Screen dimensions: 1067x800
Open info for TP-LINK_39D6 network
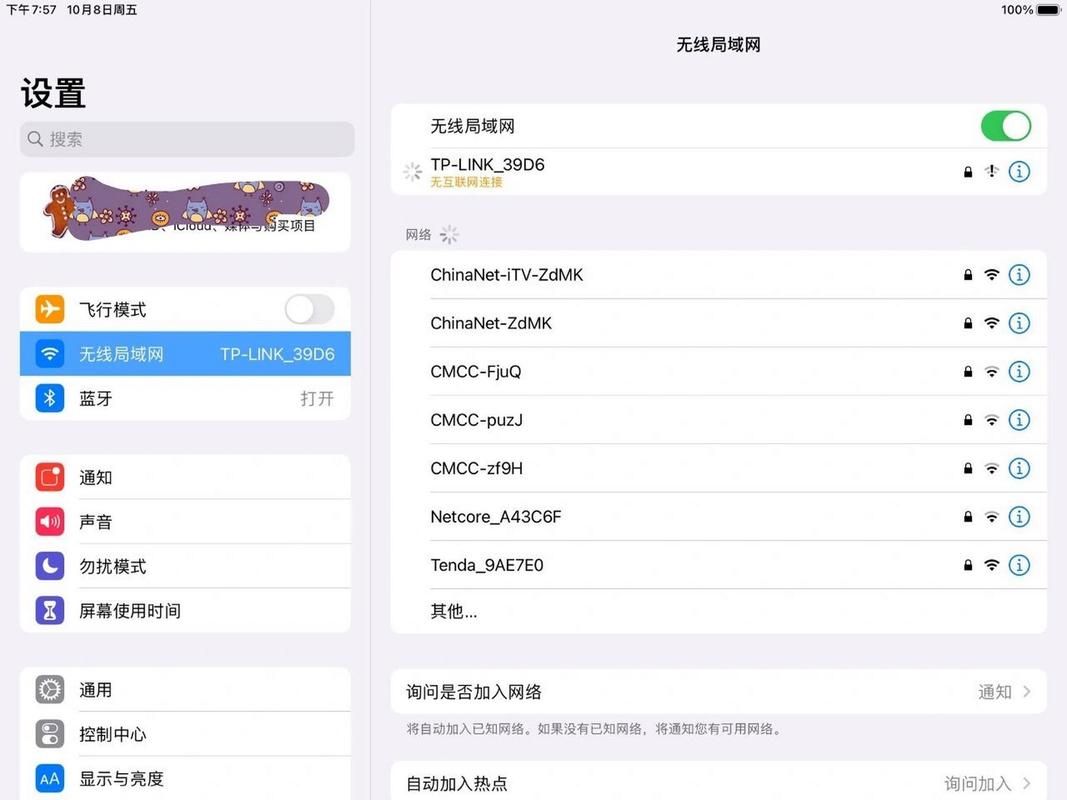coord(1019,171)
